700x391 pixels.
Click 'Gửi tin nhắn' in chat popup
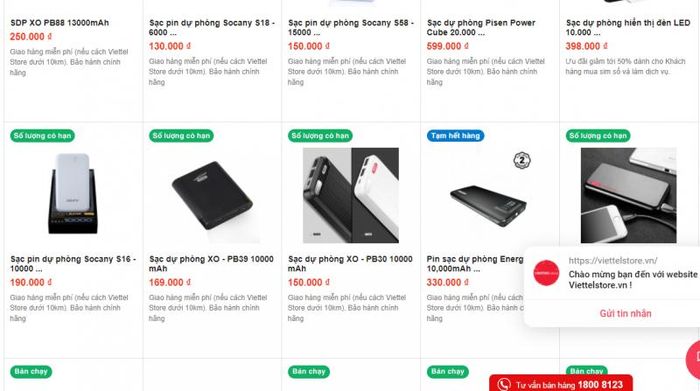coord(625,313)
